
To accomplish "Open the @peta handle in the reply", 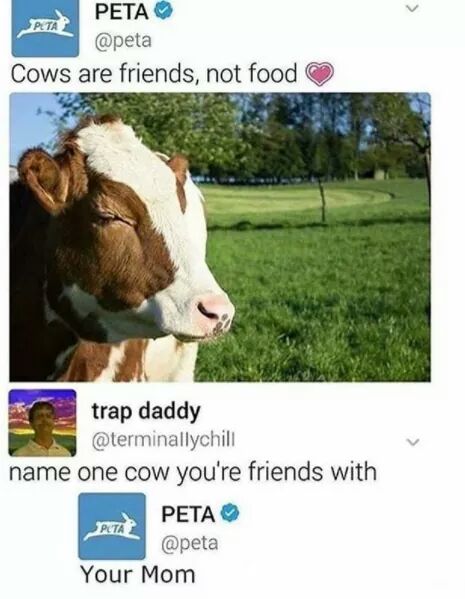I will (x=190, y=543).
